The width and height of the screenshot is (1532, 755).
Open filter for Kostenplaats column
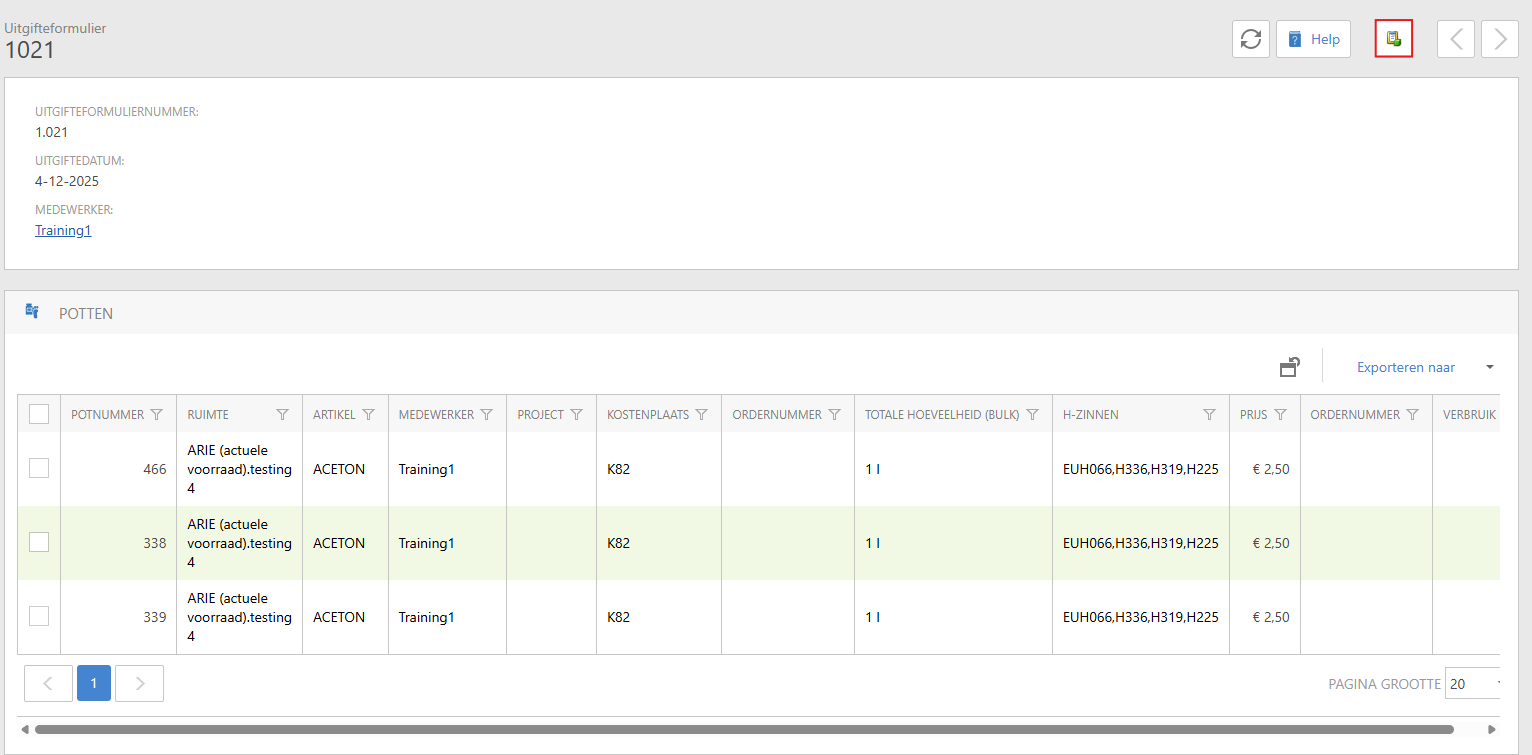pyautogui.click(x=701, y=414)
